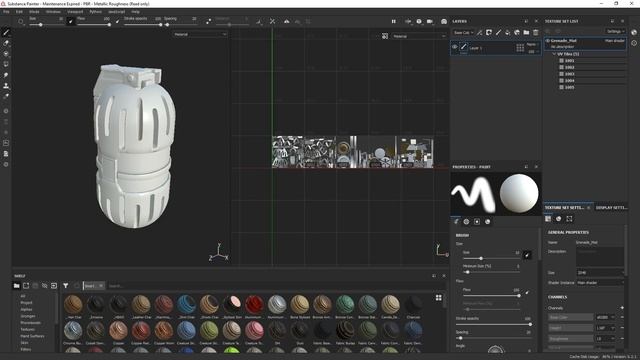
Task: Select the Polygon Fill tool
Action: 6,64
